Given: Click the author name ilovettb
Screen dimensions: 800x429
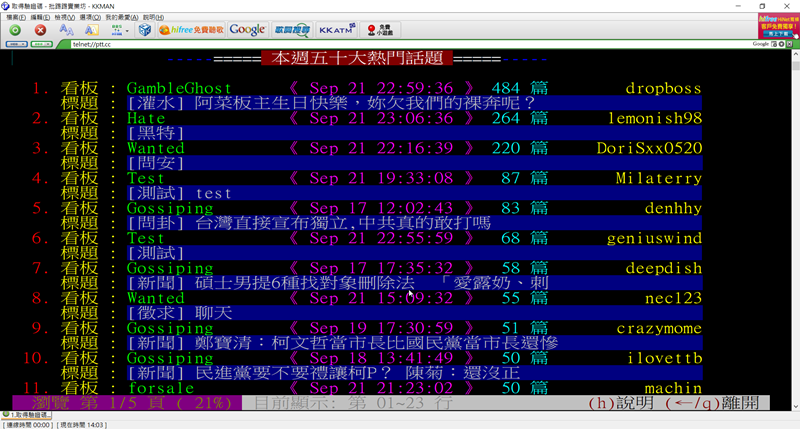Looking at the screenshot, I should (664, 359).
